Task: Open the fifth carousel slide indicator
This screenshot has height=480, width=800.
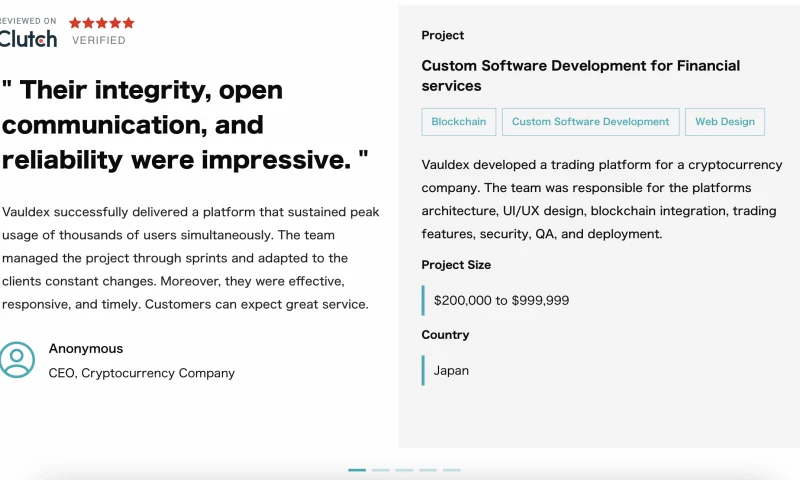Action: [452, 470]
